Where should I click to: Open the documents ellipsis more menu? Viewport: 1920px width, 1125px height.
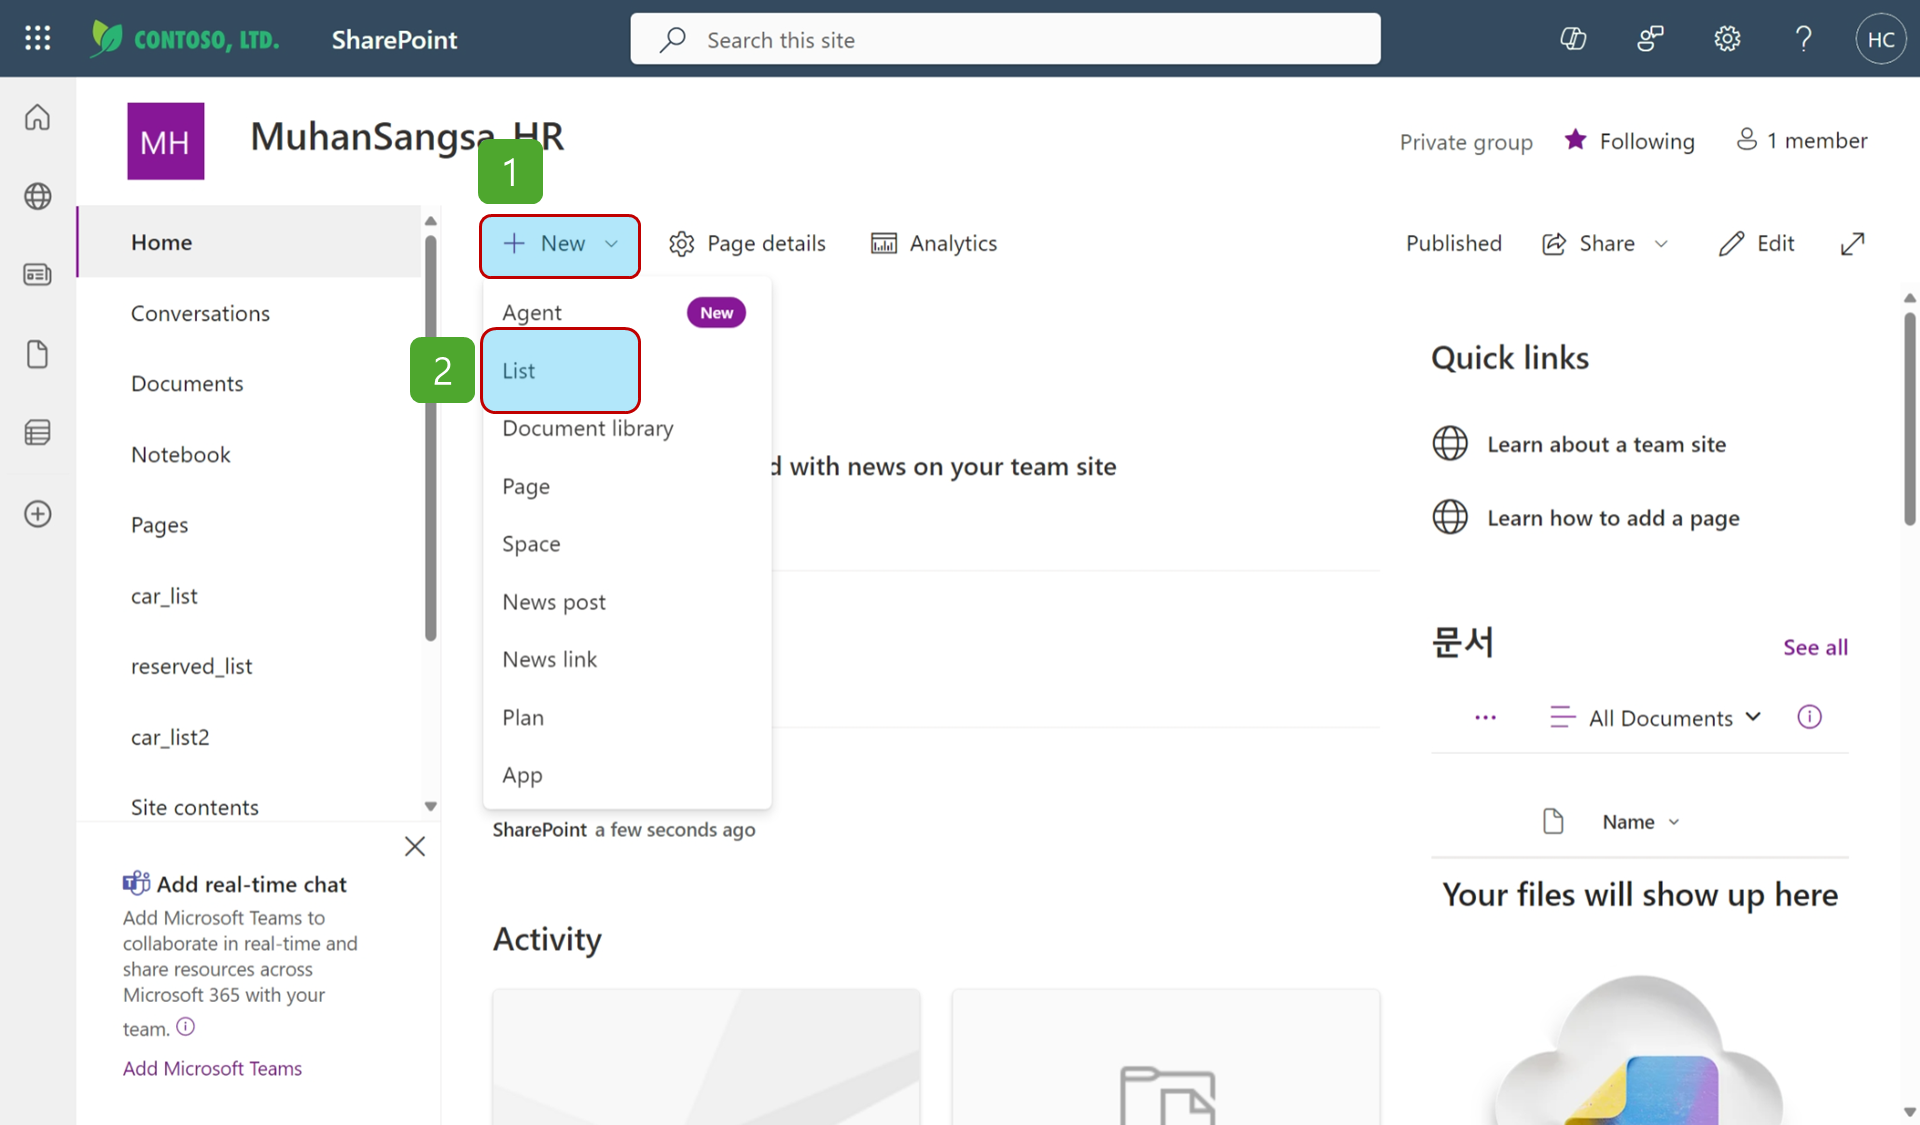click(1485, 717)
